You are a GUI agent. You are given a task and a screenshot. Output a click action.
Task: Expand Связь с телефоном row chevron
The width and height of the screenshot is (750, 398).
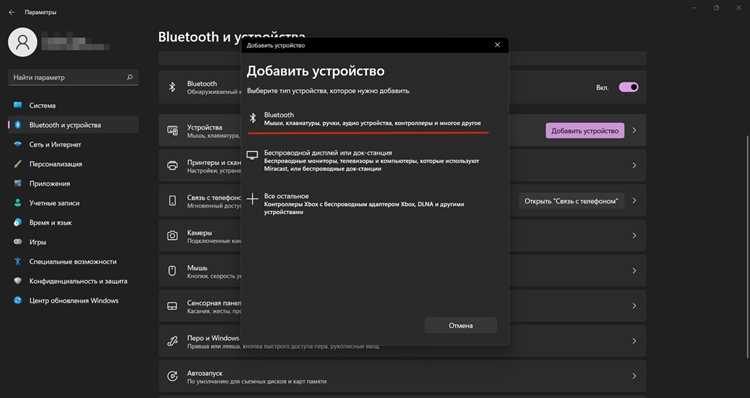635,201
